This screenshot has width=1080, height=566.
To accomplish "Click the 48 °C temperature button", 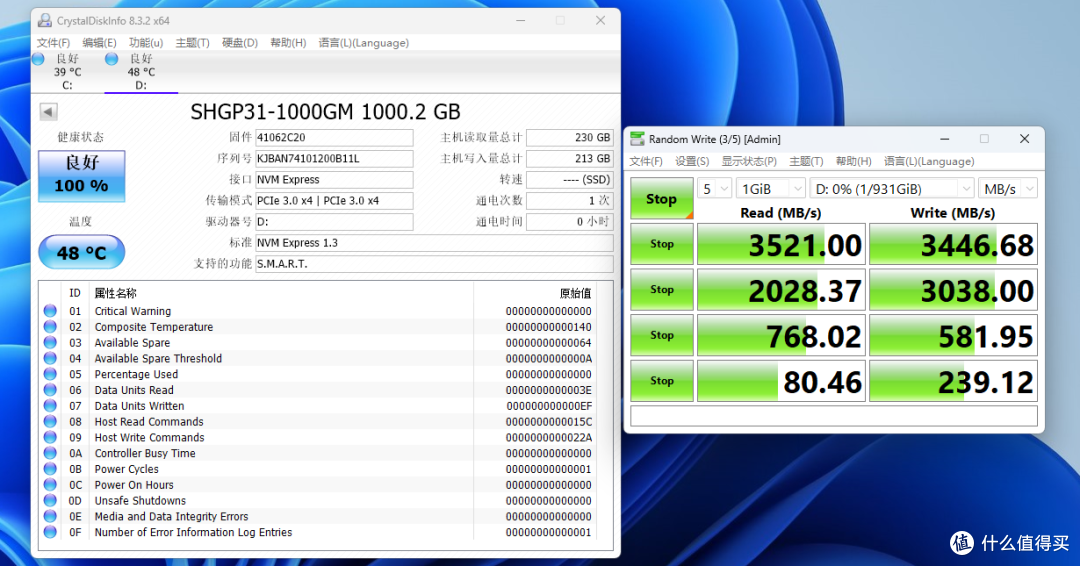I will coord(81,253).
